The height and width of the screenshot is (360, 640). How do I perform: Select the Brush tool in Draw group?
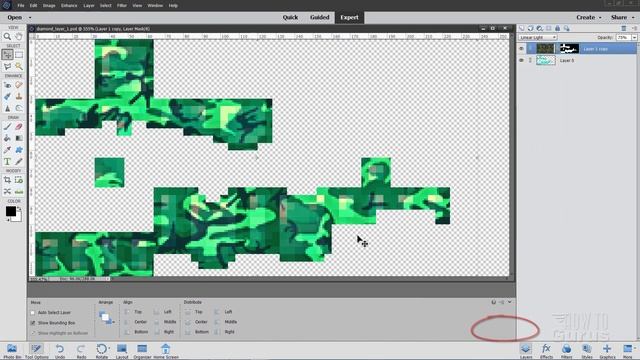pos(7,127)
